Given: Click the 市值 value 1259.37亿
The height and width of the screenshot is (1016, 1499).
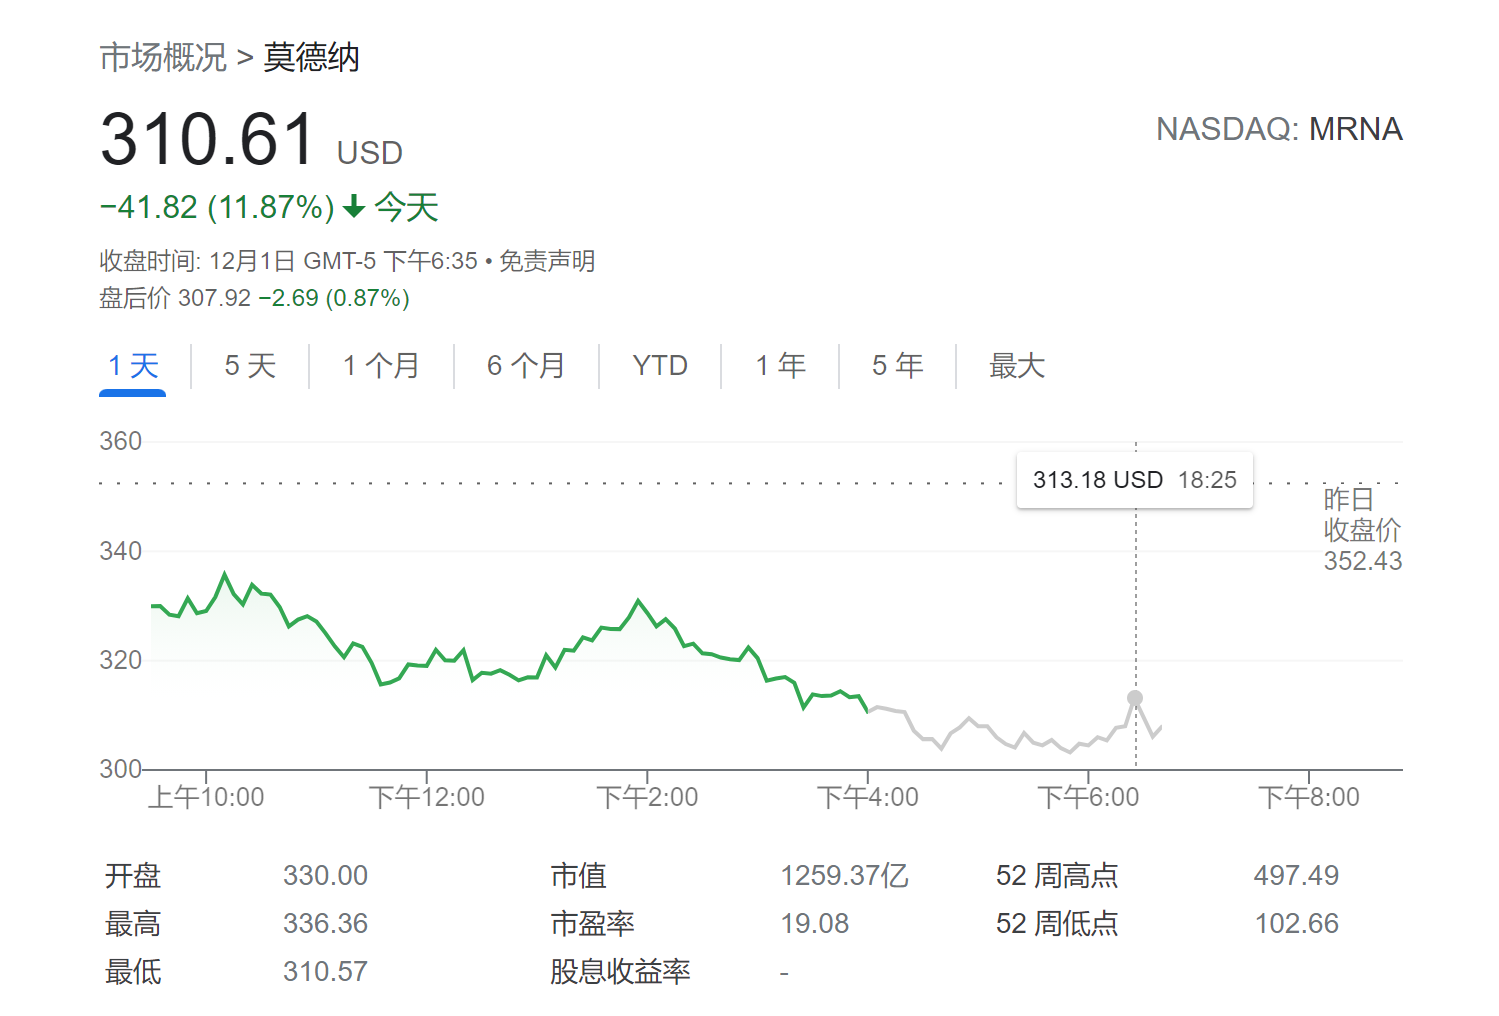Looking at the screenshot, I should pyautogui.click(x=844, y=876).
